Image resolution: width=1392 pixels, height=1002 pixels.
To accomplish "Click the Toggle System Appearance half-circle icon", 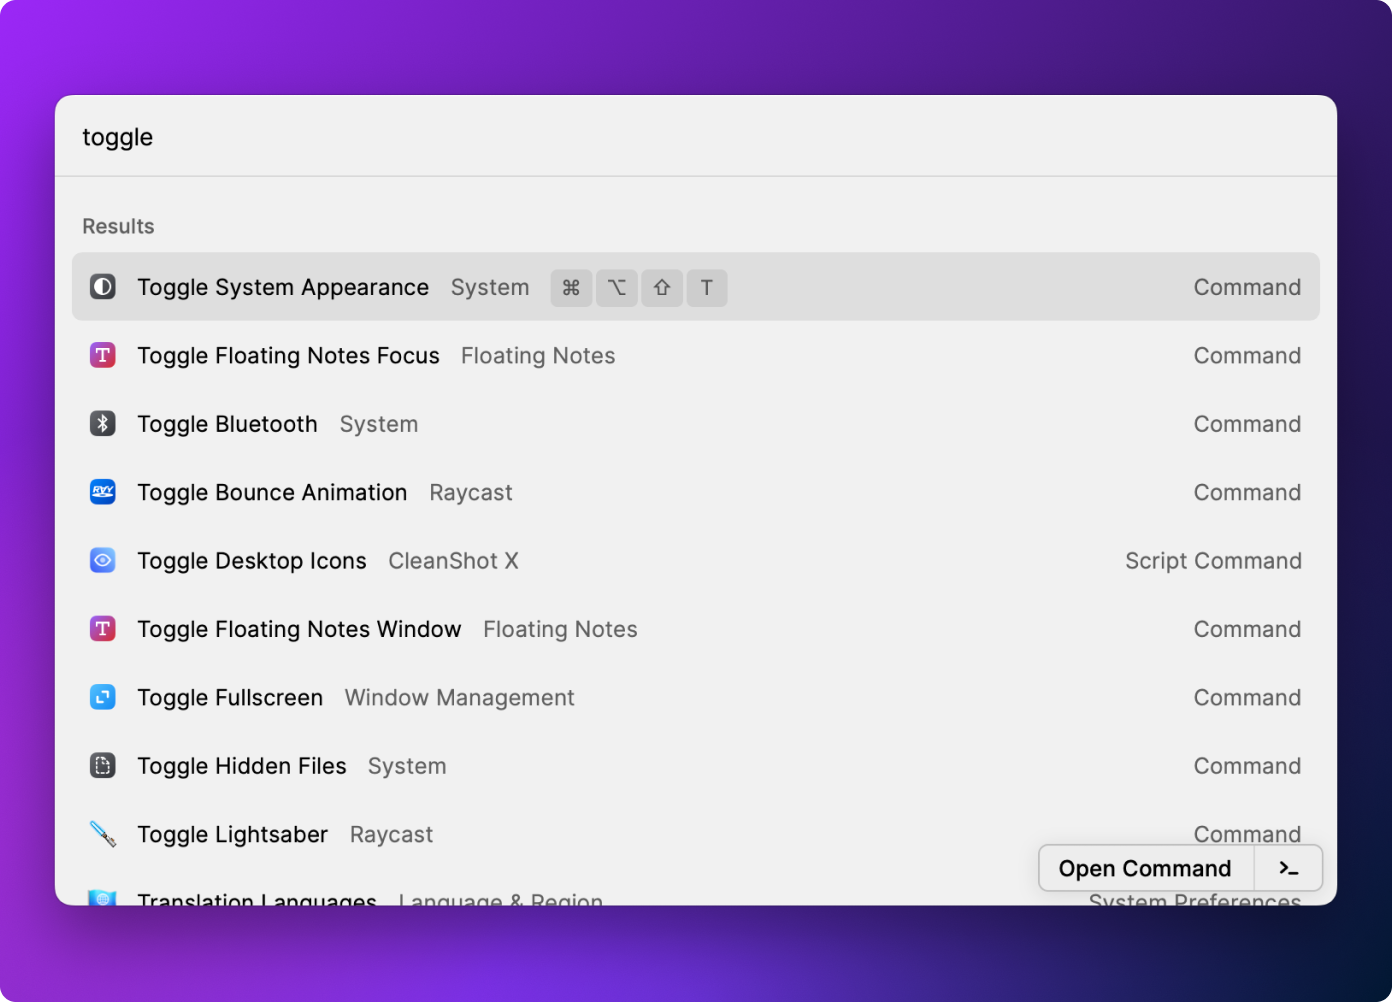I will click(103, 287).
